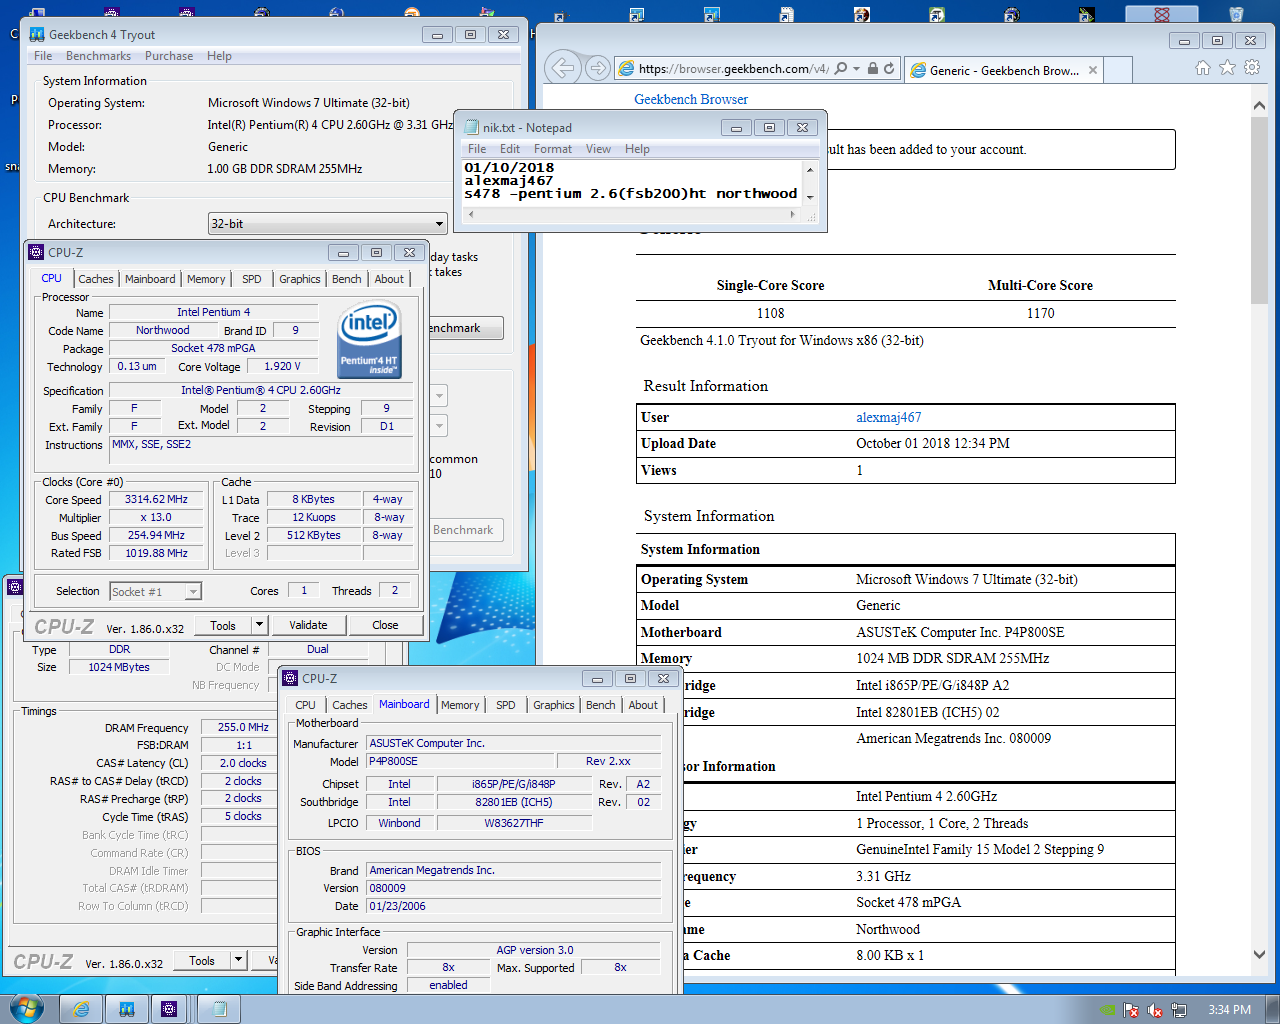This screenshot has height=1024, width=1280.
Task: Refresh the Geekbench Browser page
Action: 889,68
